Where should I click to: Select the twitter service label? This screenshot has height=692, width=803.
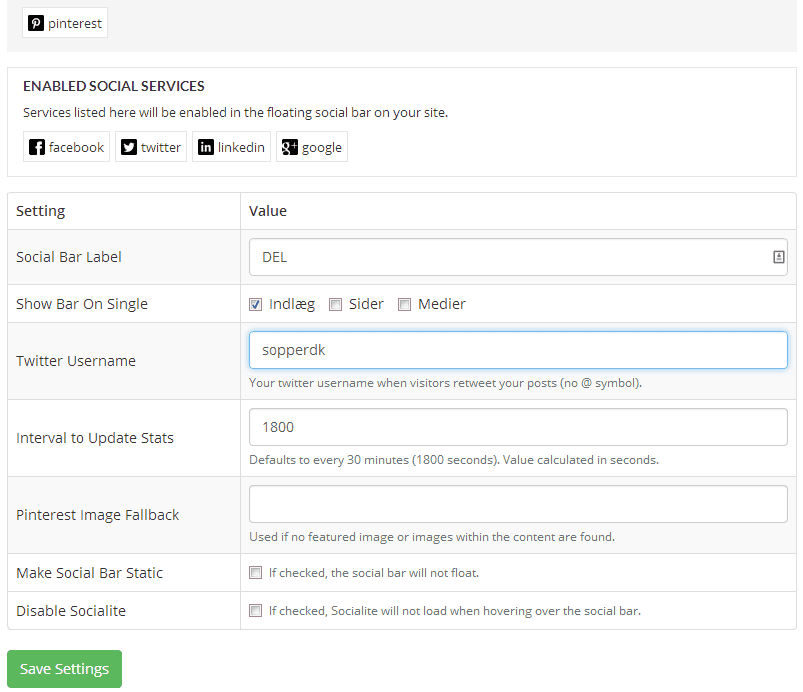[161, 148]
